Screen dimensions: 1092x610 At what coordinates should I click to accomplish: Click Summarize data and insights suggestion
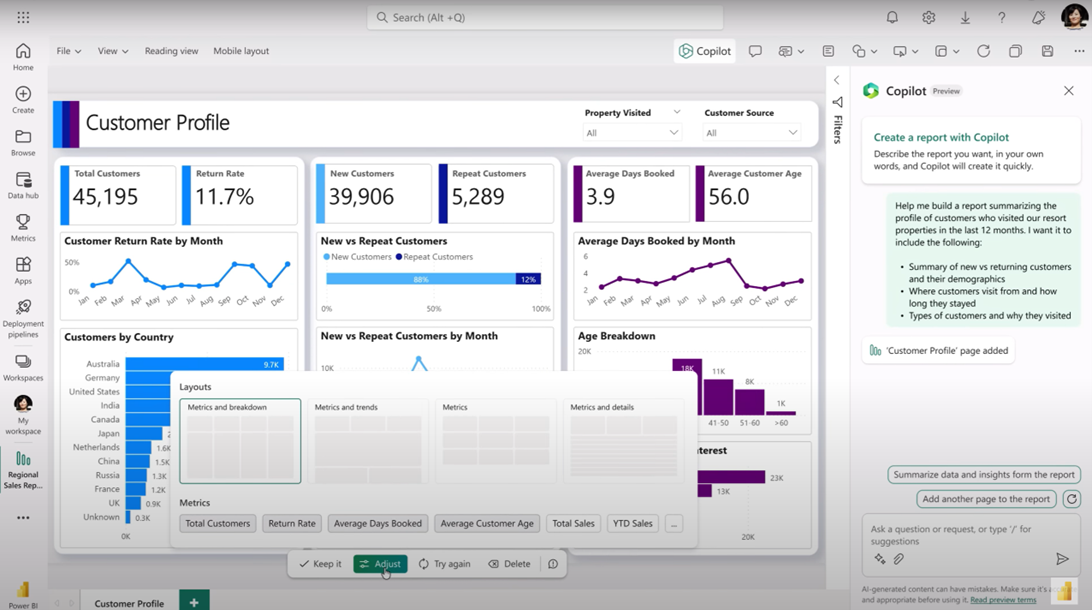click(983, 474)
